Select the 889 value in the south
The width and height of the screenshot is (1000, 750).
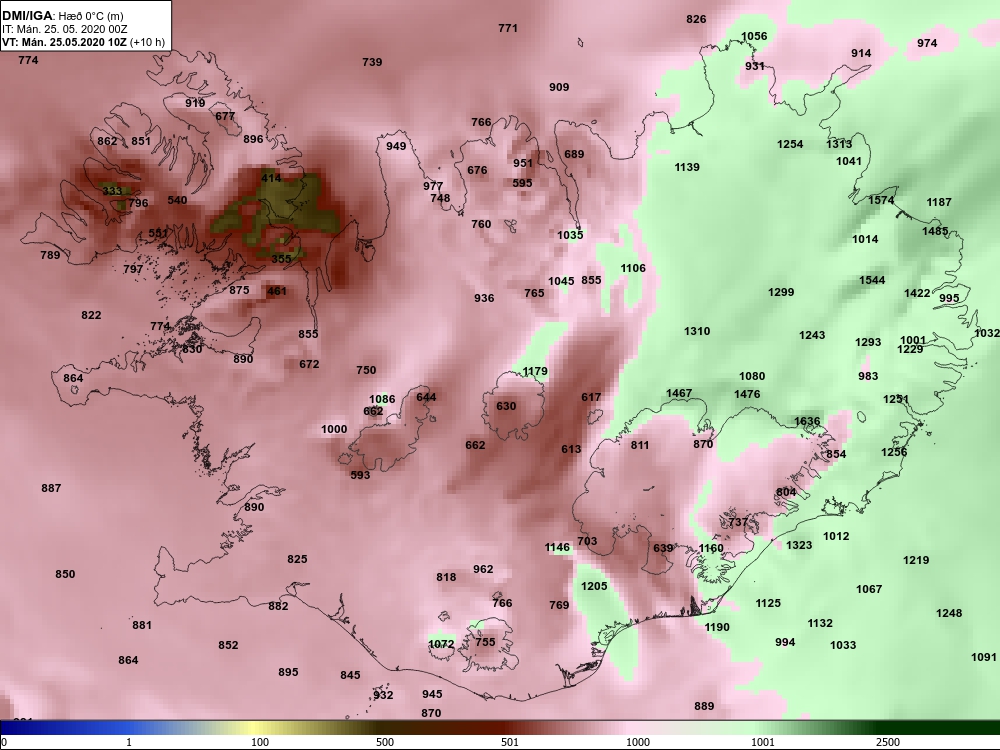click(x=704, y=706)
